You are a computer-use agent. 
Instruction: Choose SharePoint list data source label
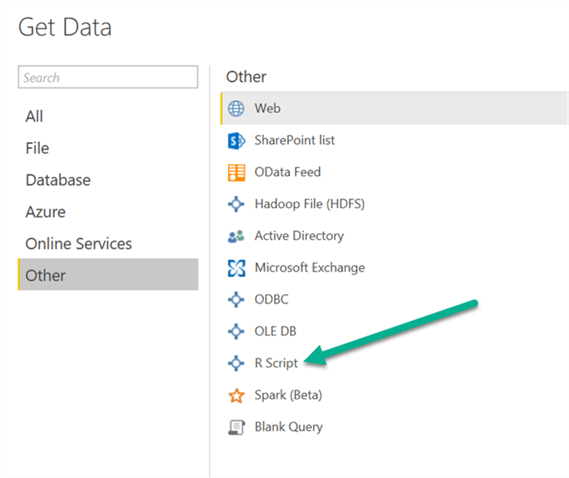pos(294,140)
